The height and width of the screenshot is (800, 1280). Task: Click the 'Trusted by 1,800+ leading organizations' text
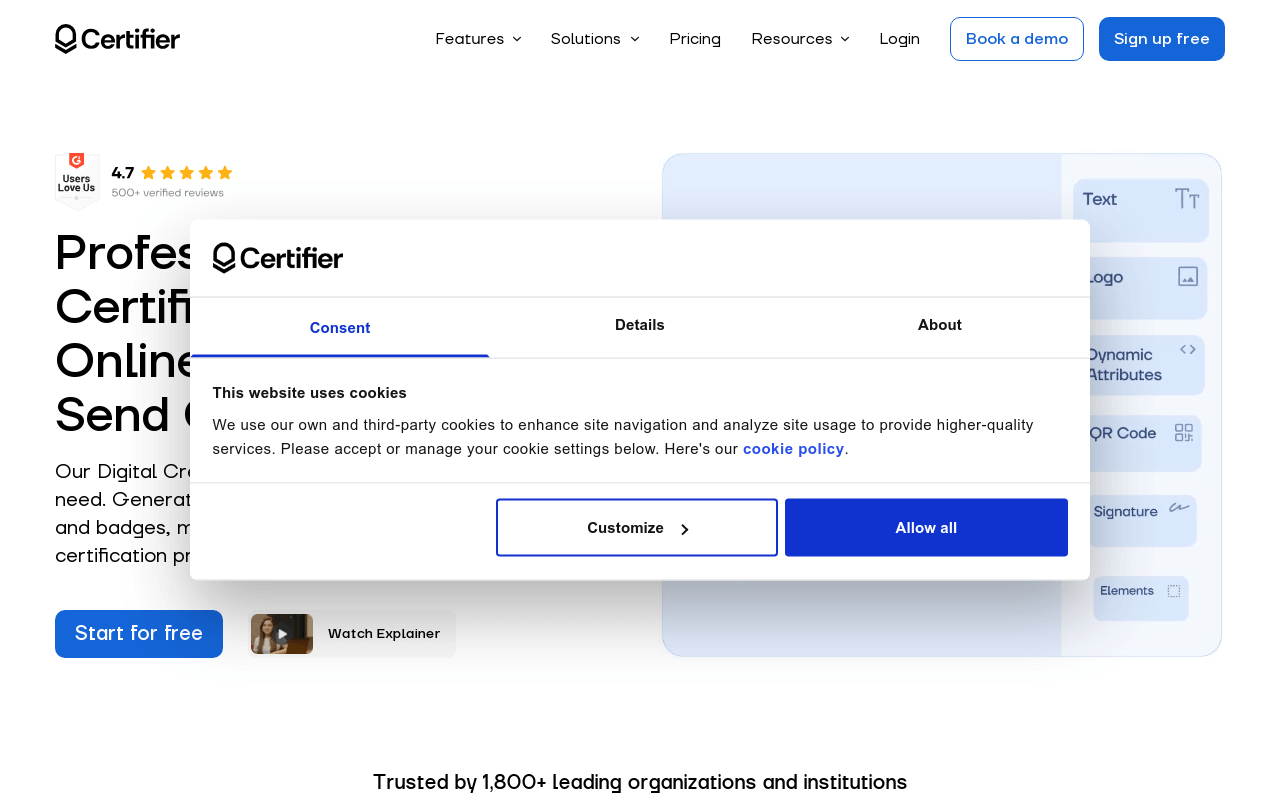[x=640, y=782]
